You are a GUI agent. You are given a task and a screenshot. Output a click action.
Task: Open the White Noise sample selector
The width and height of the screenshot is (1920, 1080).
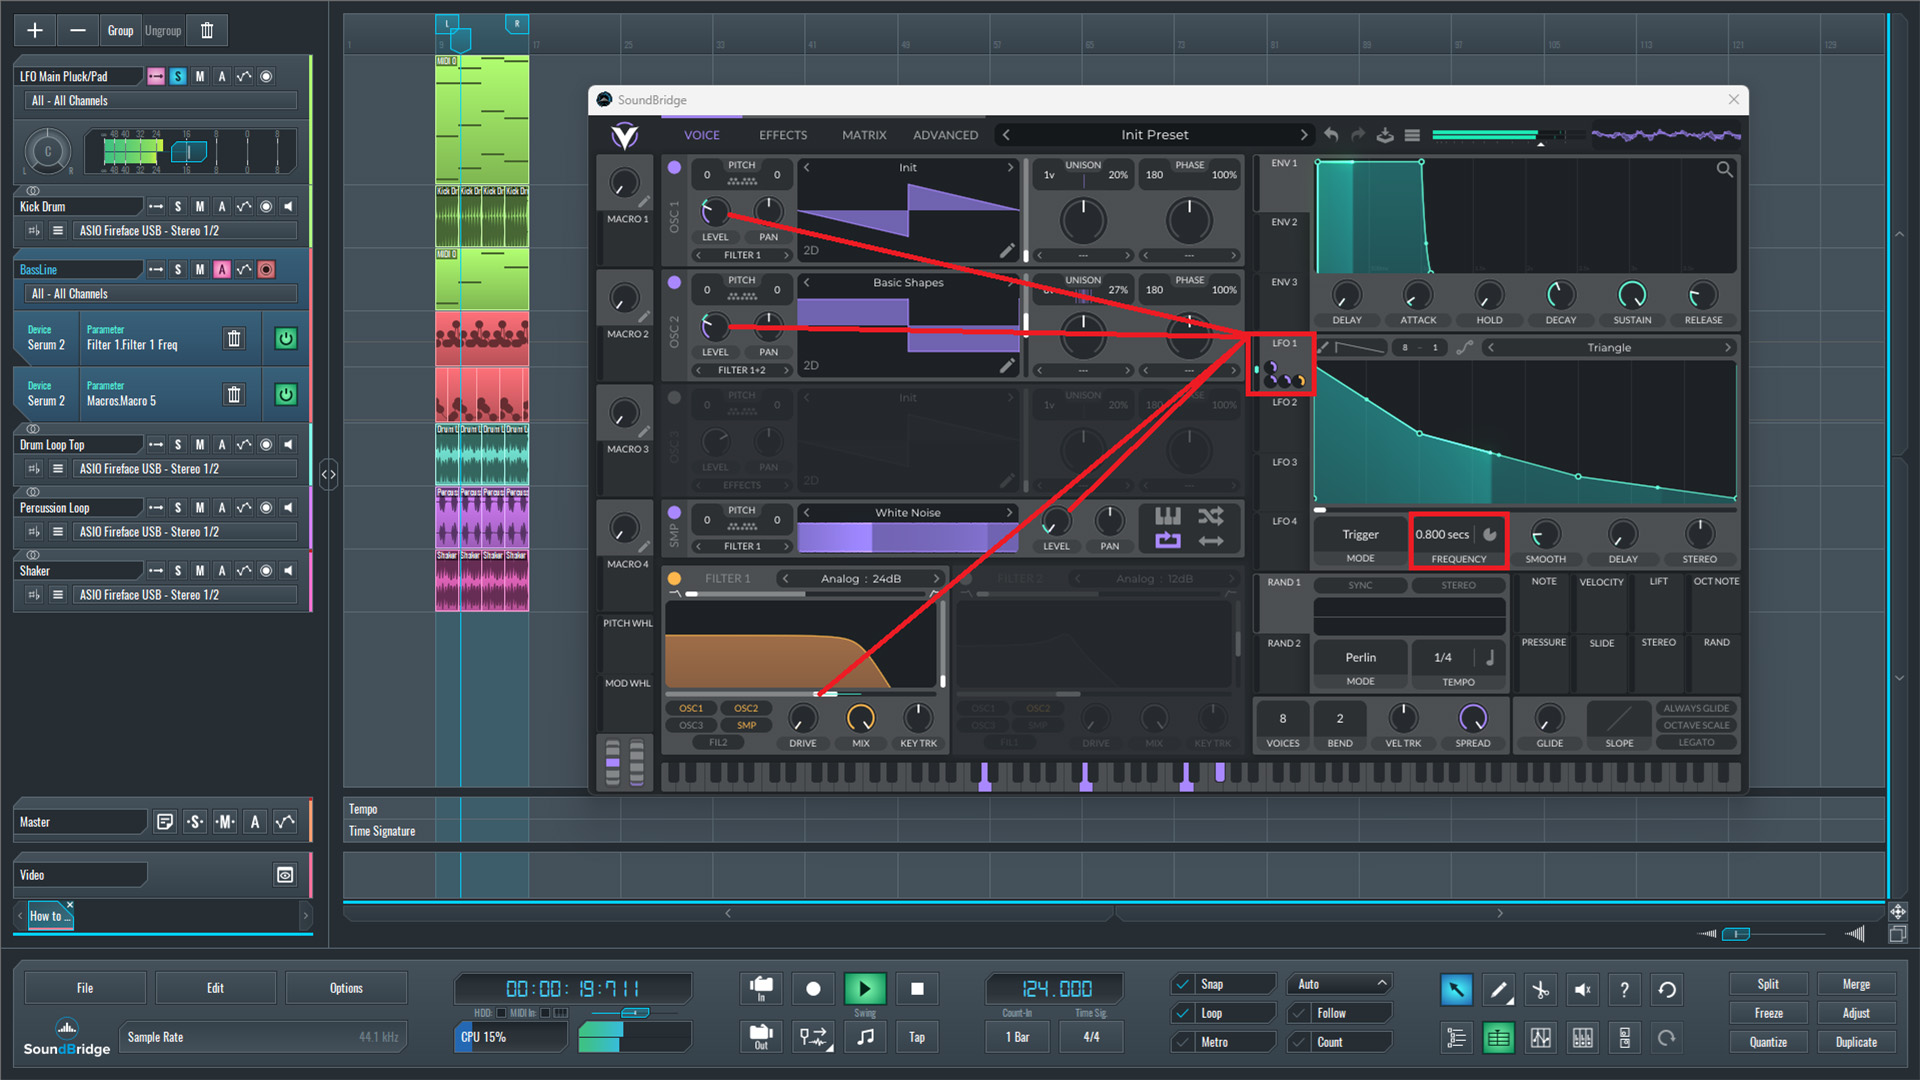click(907, 513)
